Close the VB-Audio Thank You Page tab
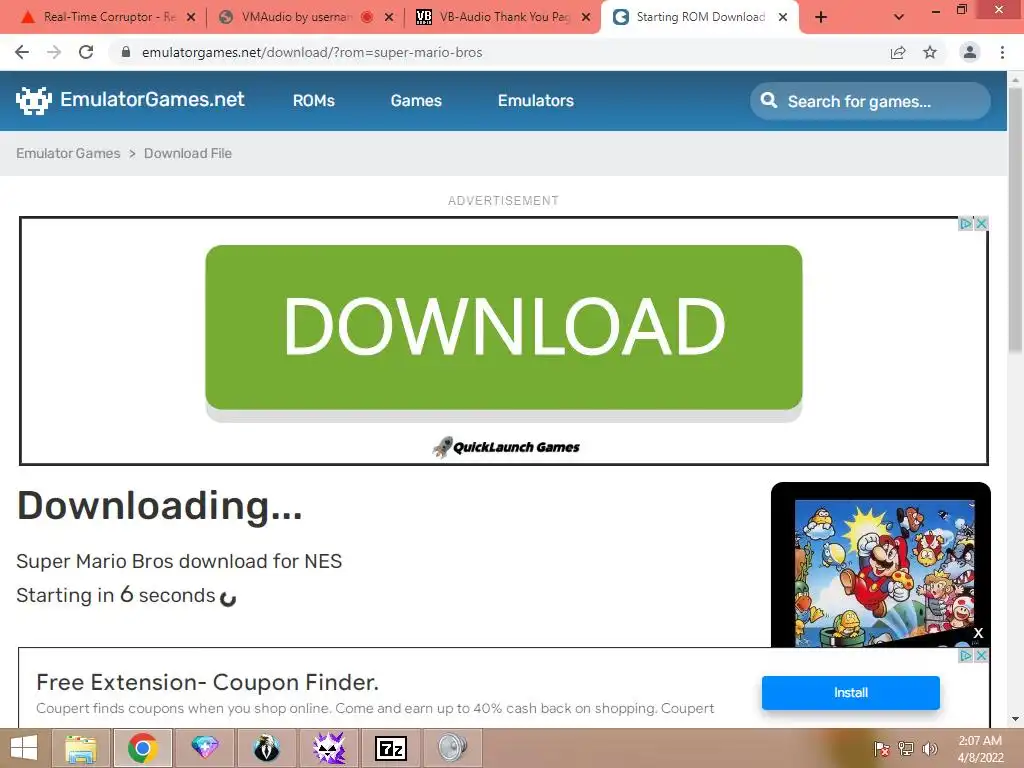 [x=586, y=17]
